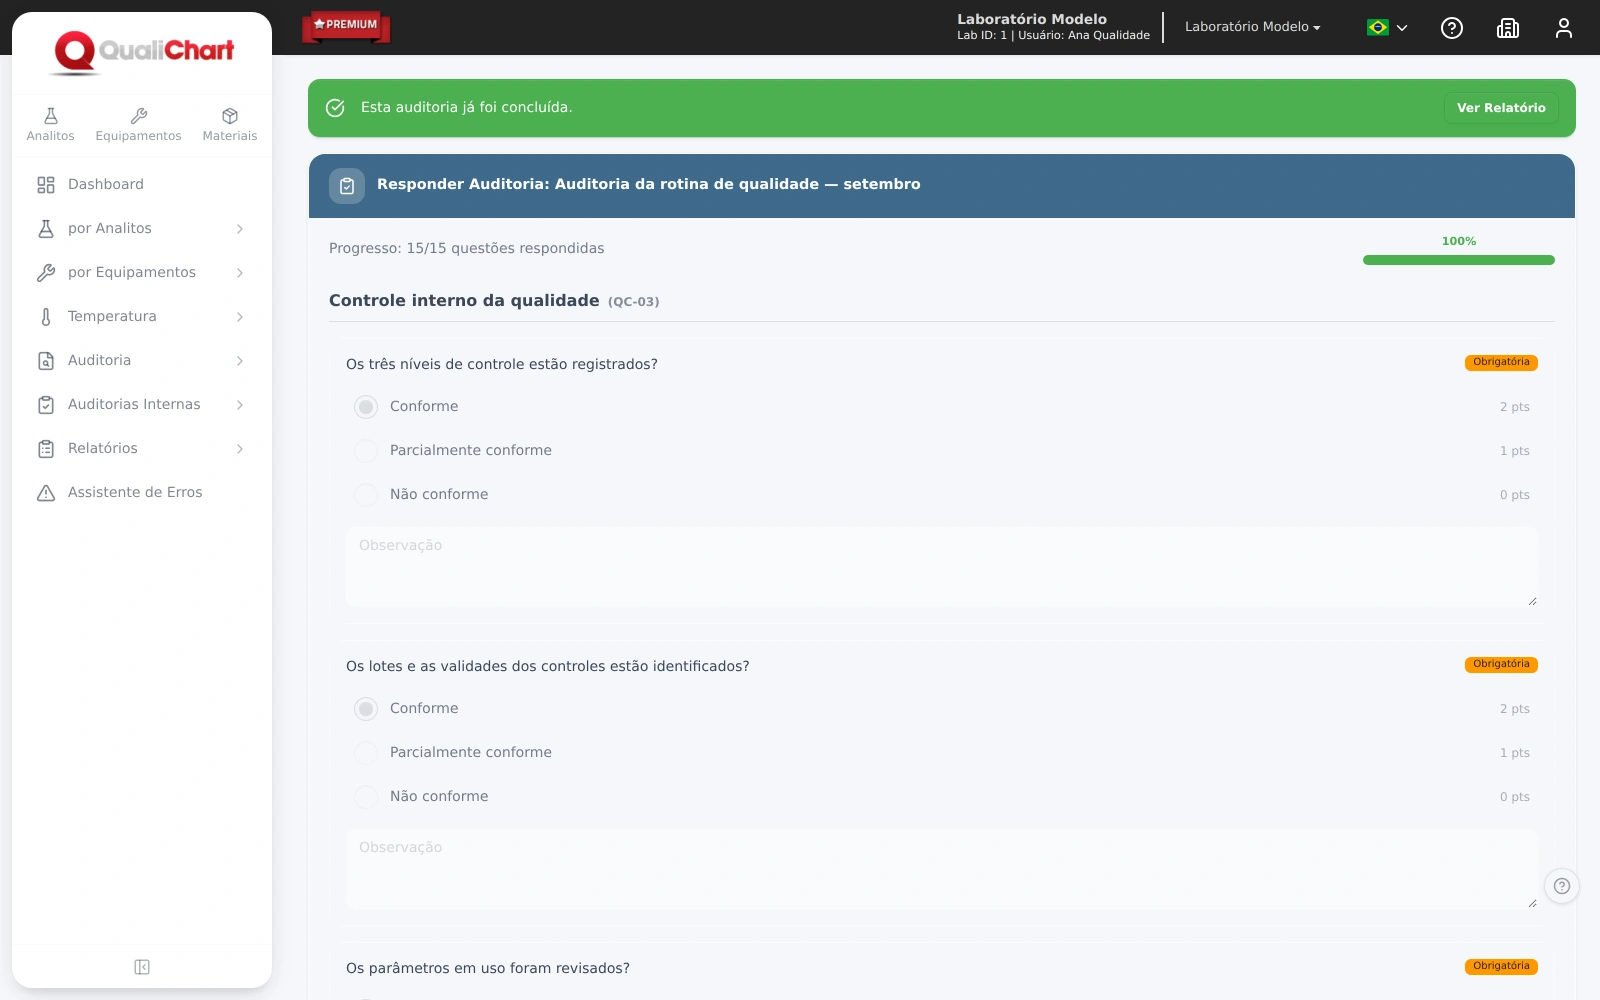The height and width of the screenshot is (1000, 1600).
Task: Go to Dashboard
Action: (x=142, y=185)
